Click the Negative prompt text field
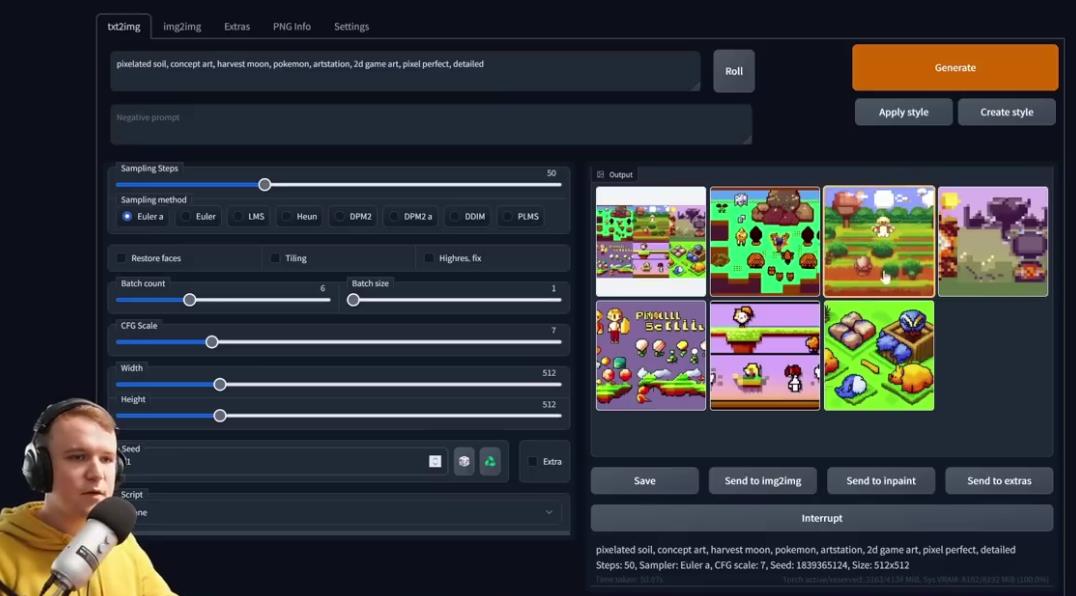 (430, 125)
